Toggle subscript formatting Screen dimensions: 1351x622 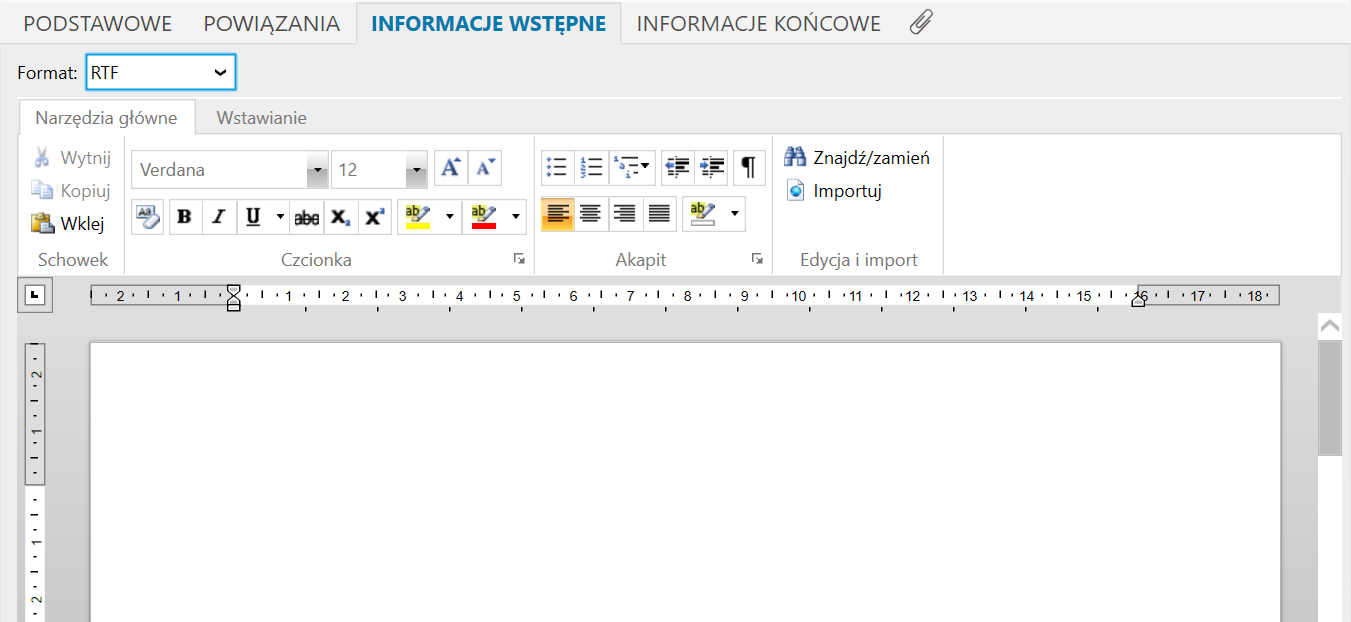[341, 217]
